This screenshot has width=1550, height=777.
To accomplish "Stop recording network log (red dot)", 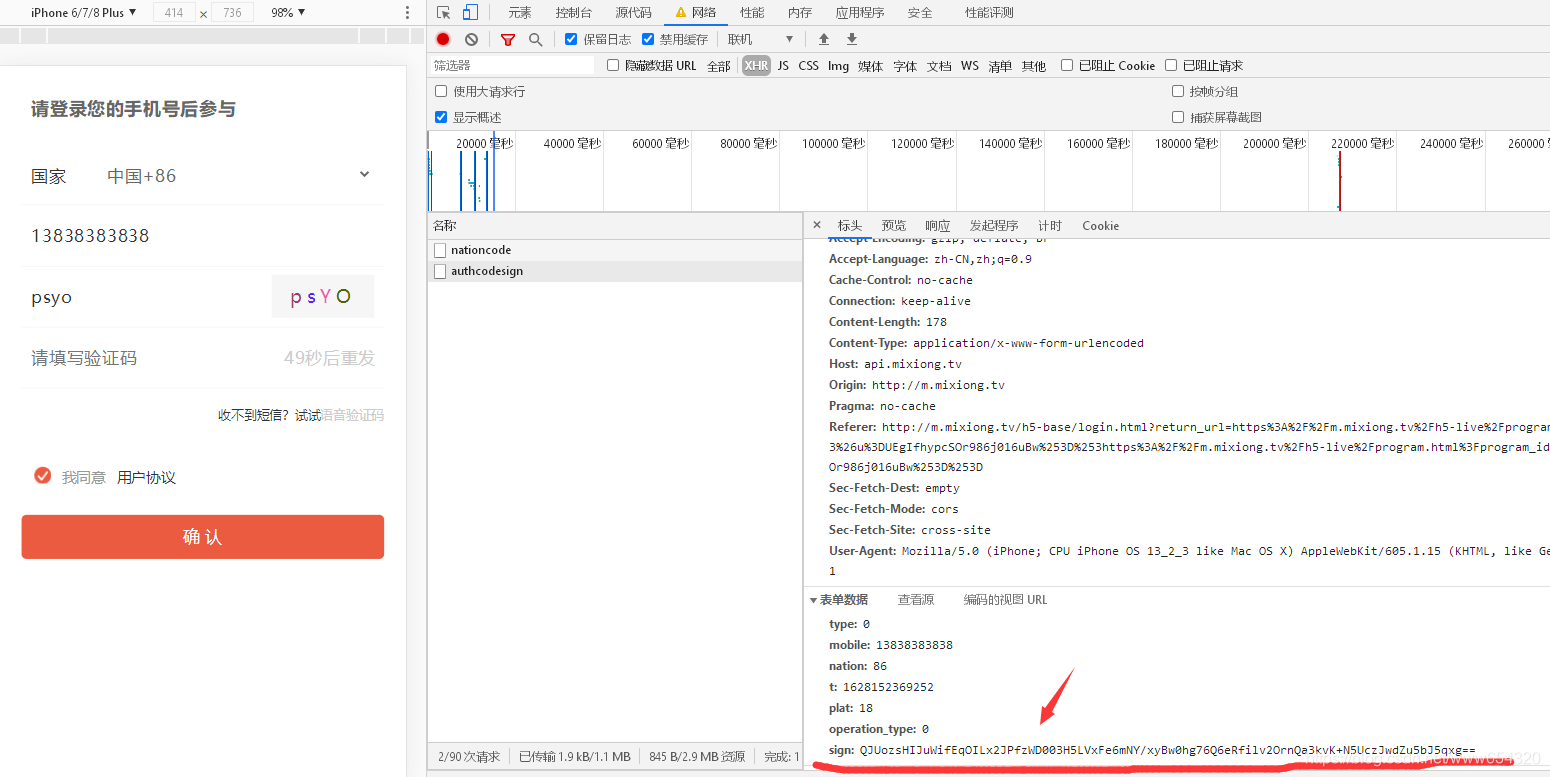I will [443, 39].
